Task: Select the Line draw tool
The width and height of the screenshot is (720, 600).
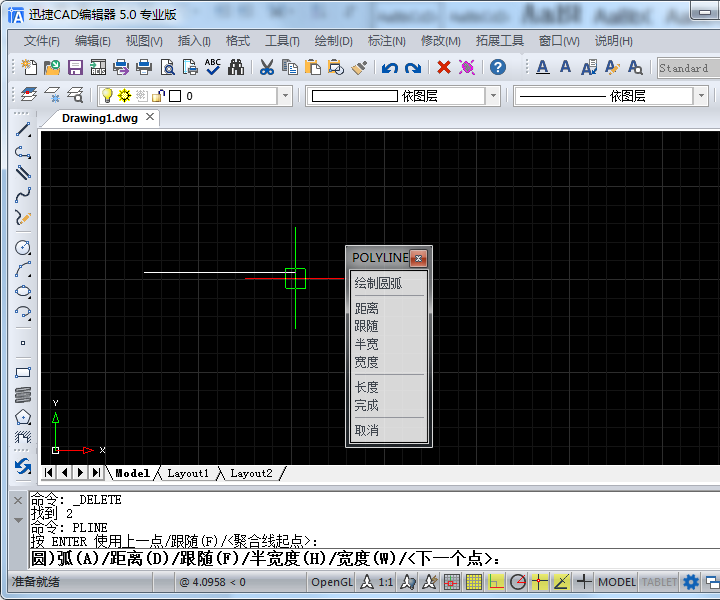Action: (x=23, y=129)
